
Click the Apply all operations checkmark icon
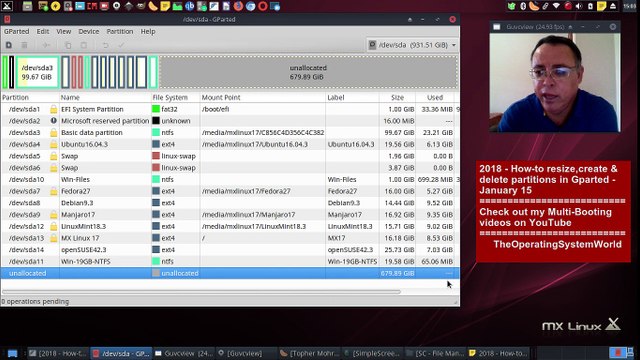(x=121, y=45)
